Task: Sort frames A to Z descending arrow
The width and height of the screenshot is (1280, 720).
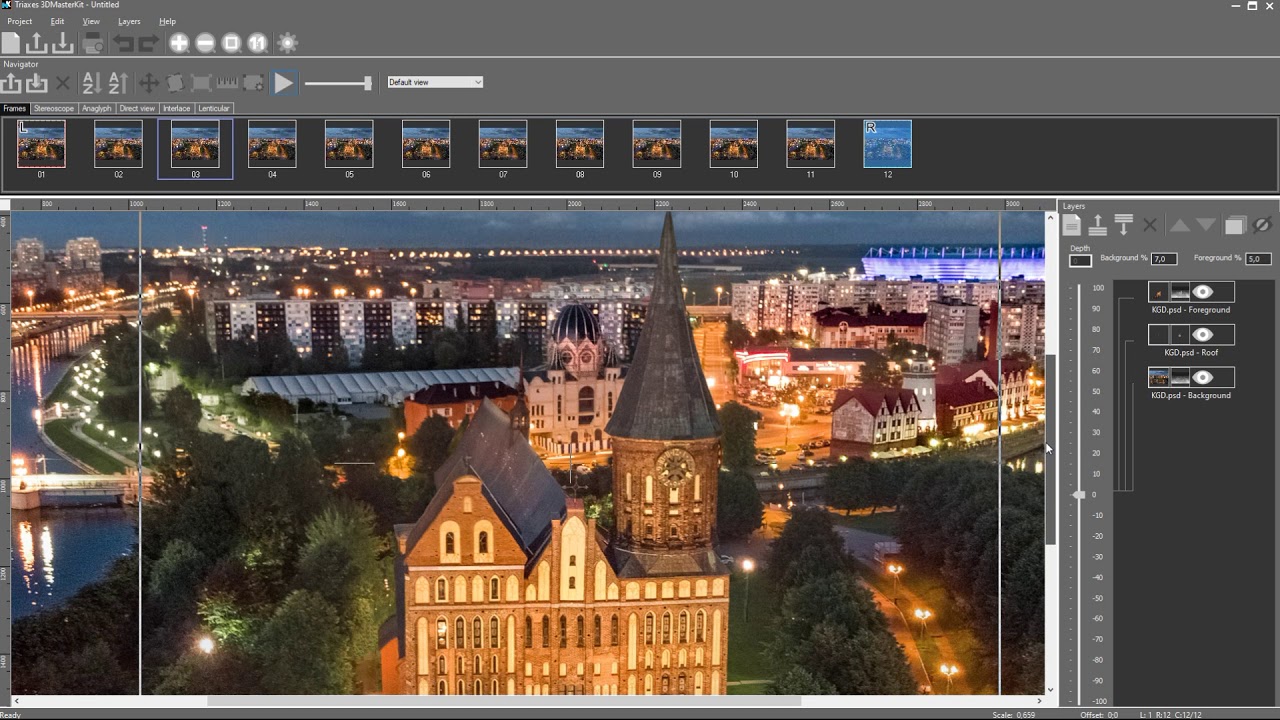Action: tap(91, 83)
